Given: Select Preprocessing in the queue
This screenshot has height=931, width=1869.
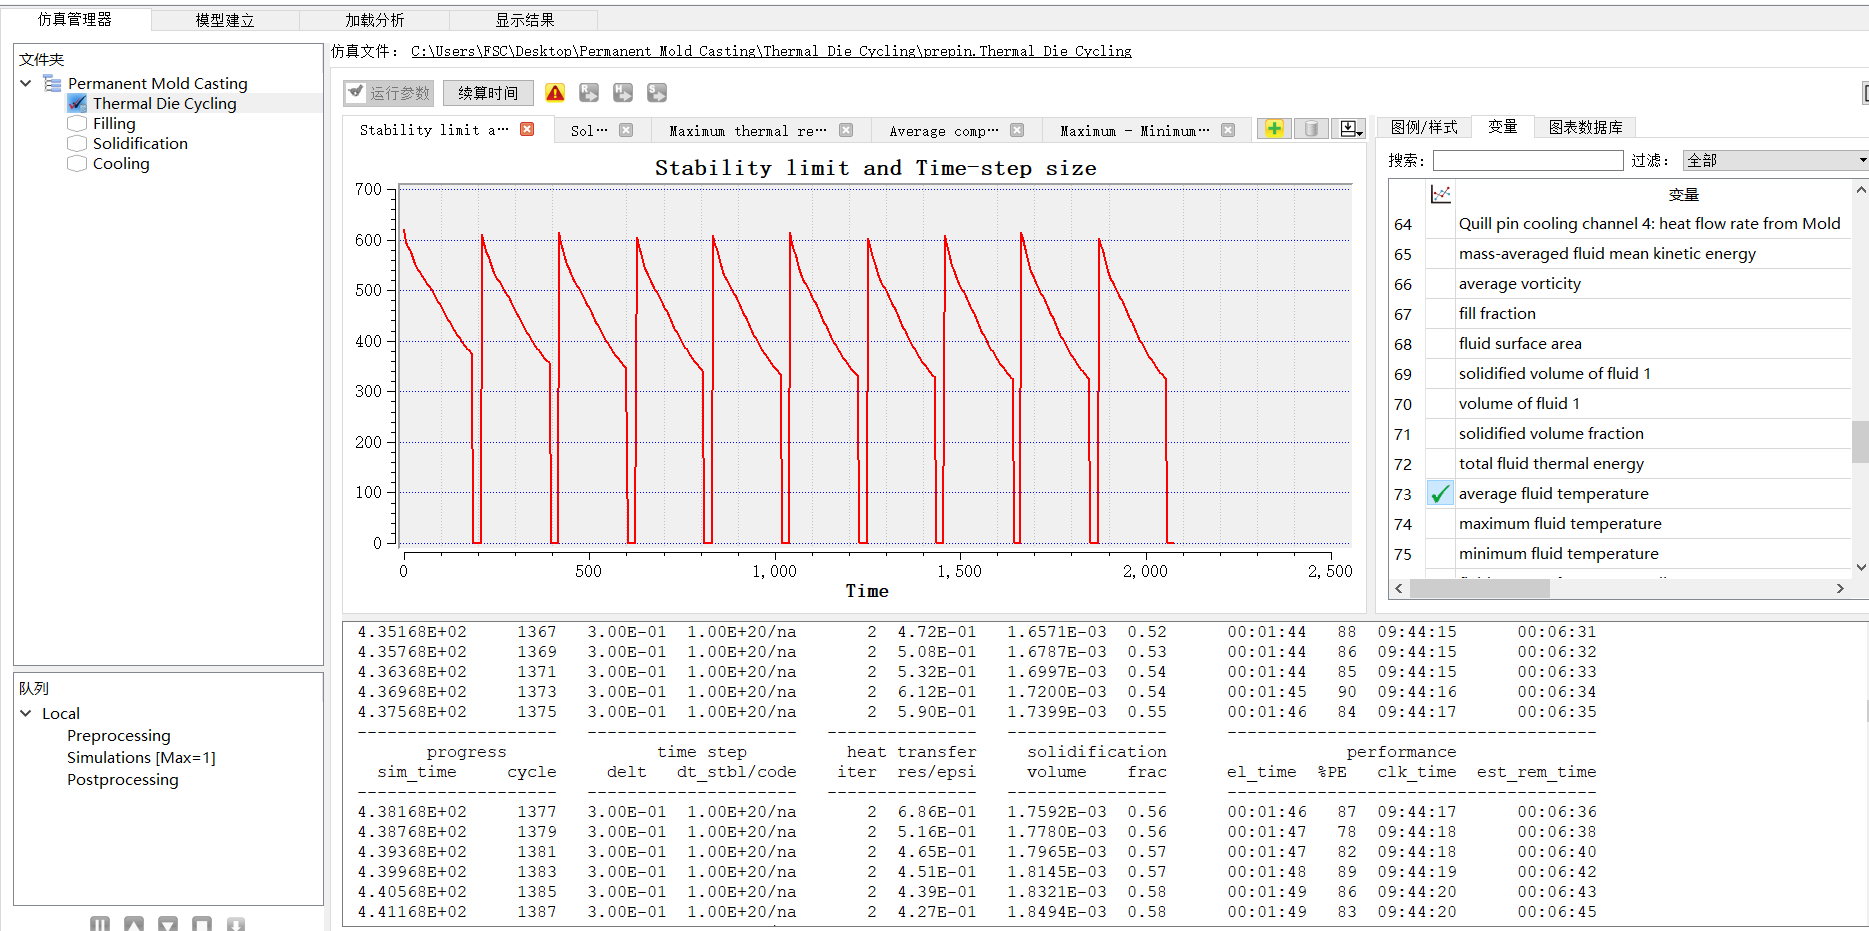Looking at the screenshot, I should point(119,735).
